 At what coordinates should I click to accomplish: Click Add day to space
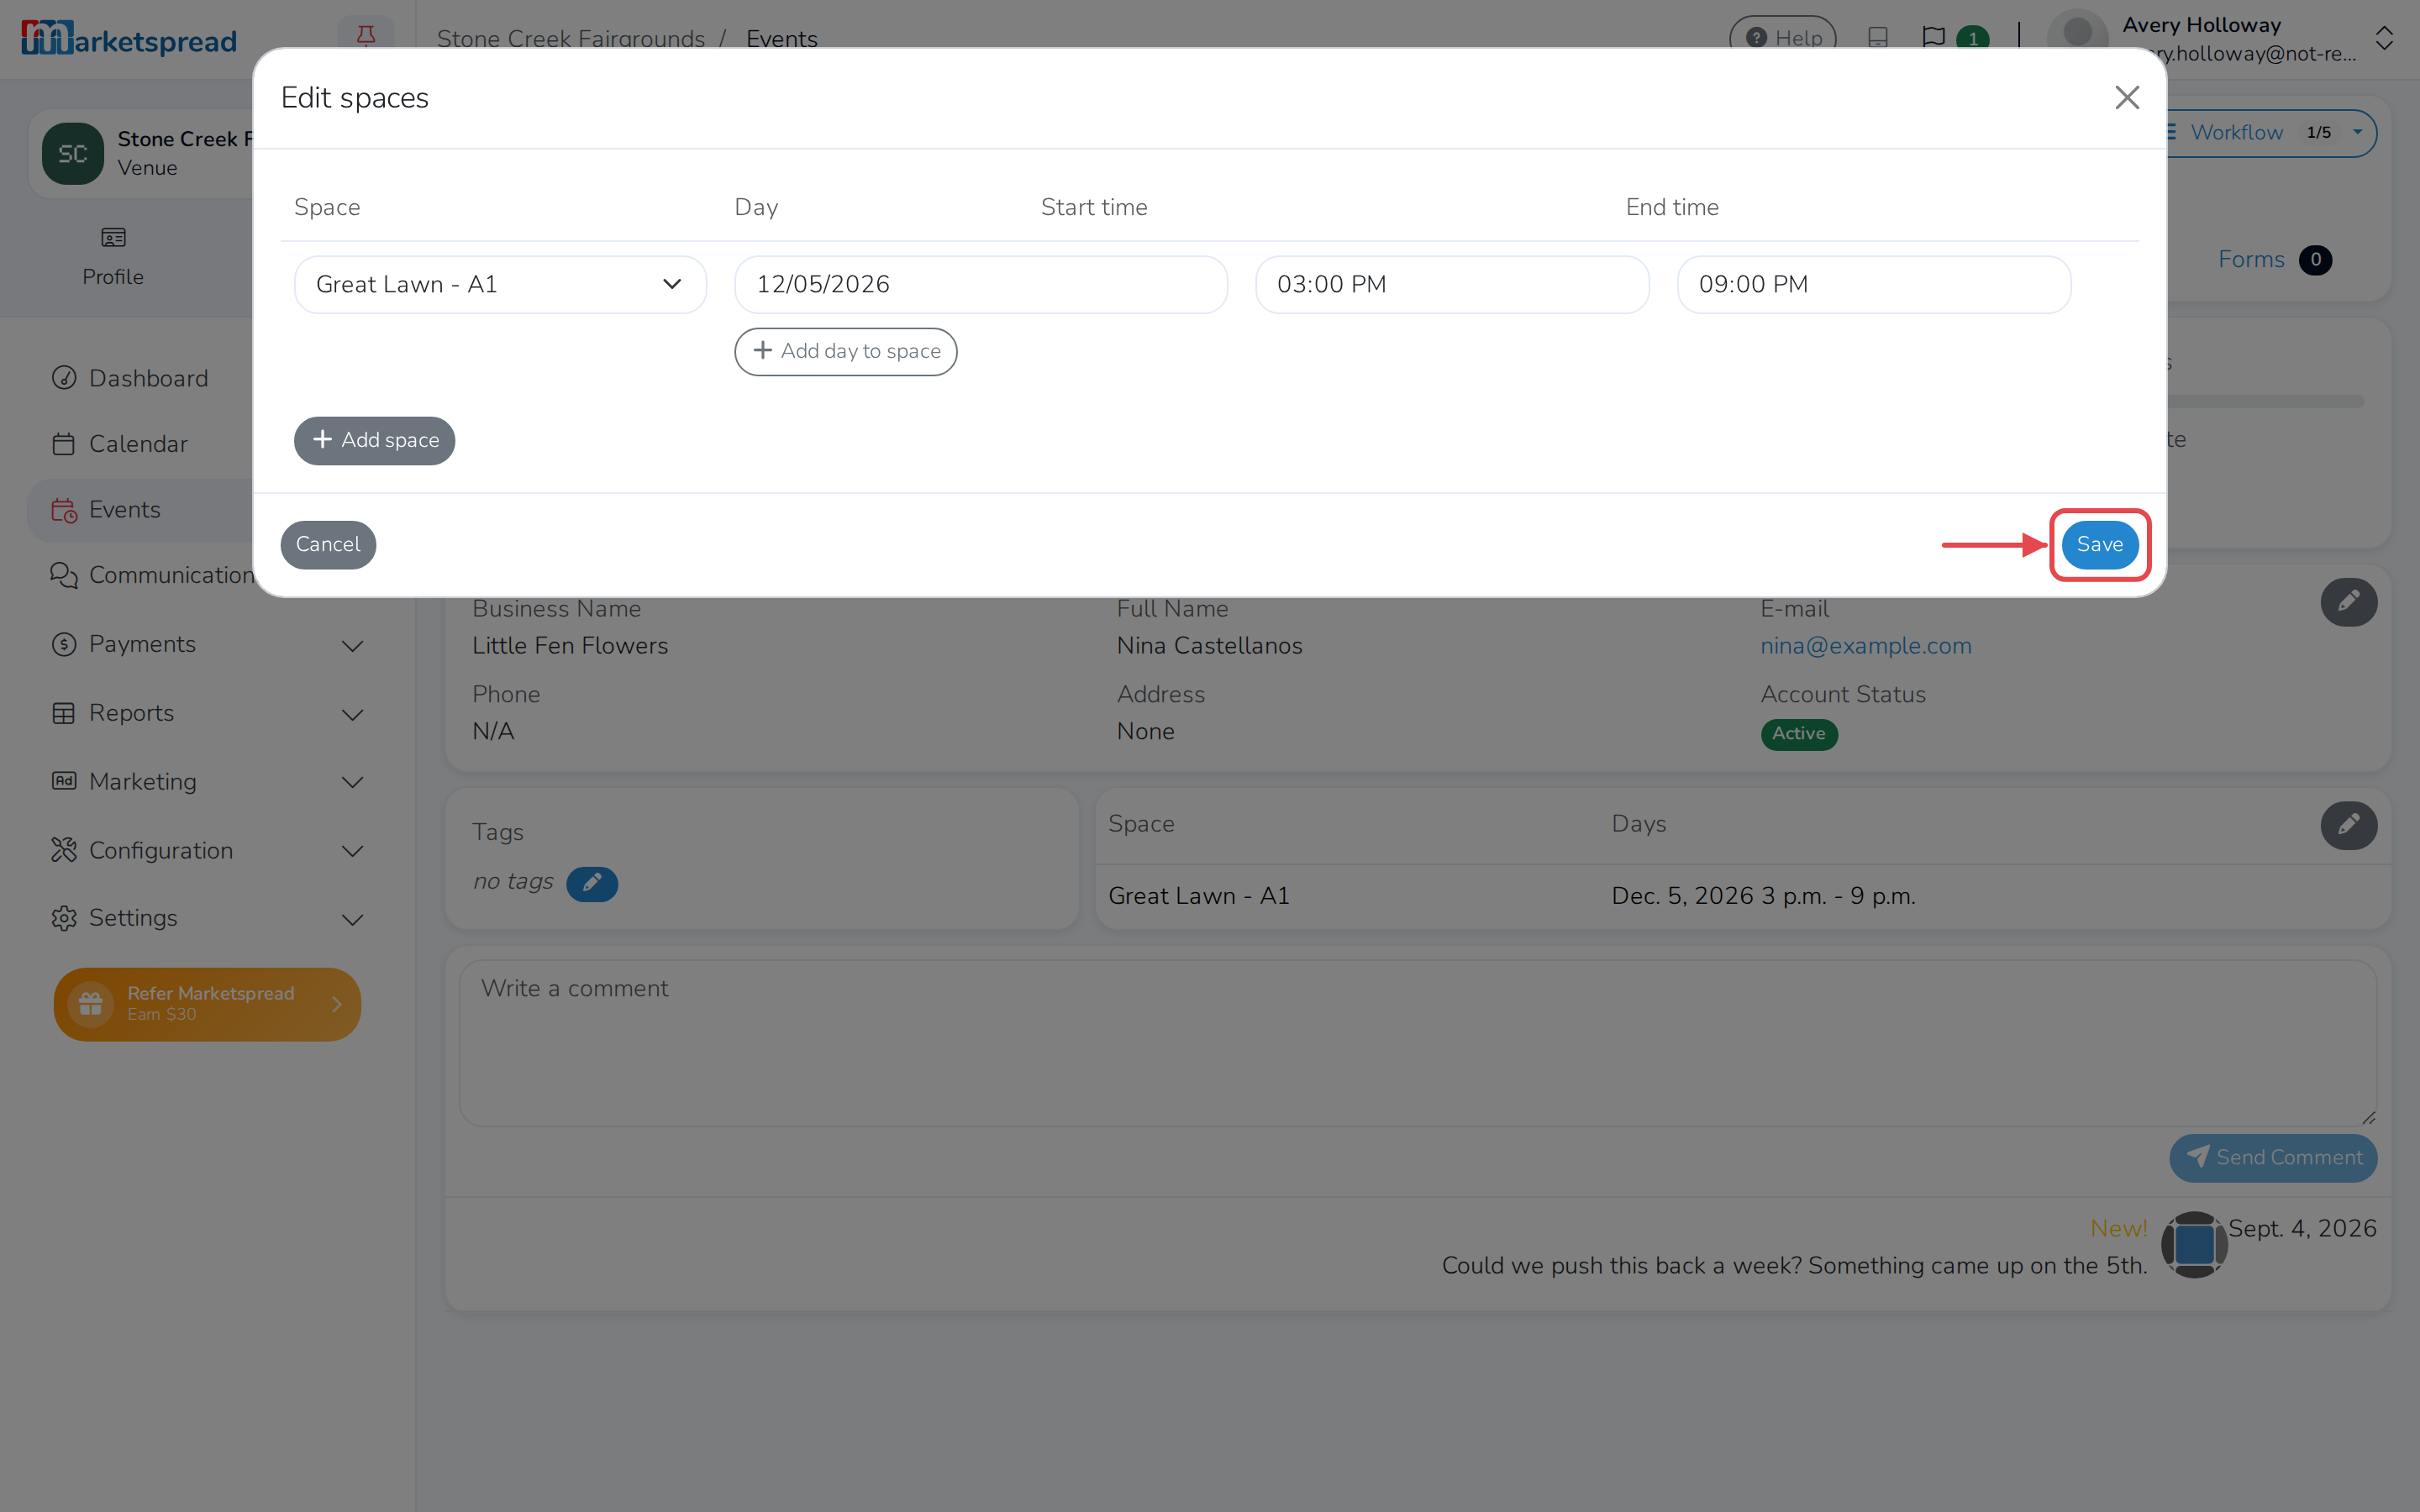(845, 352)
